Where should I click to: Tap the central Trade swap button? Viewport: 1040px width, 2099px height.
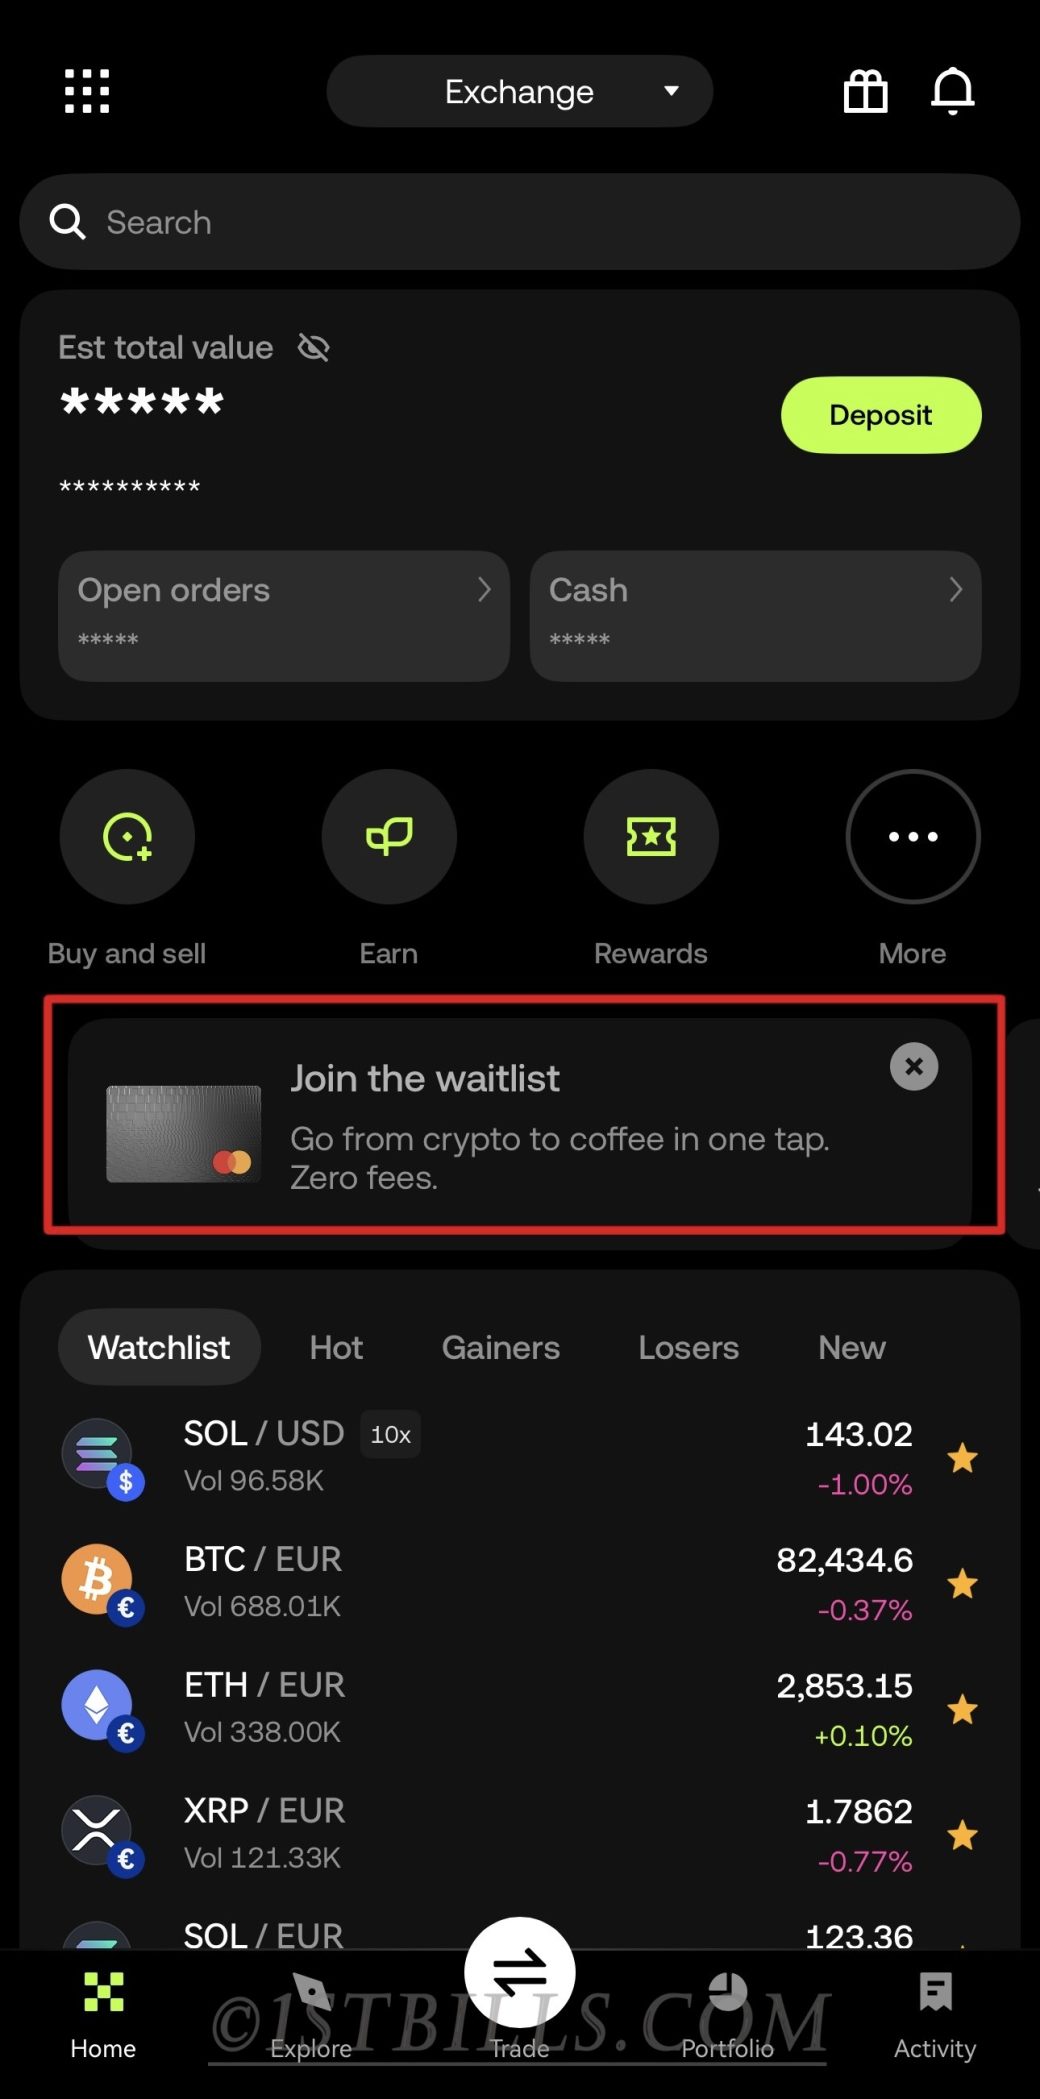pyautogui.click(x=520, y=1973)
